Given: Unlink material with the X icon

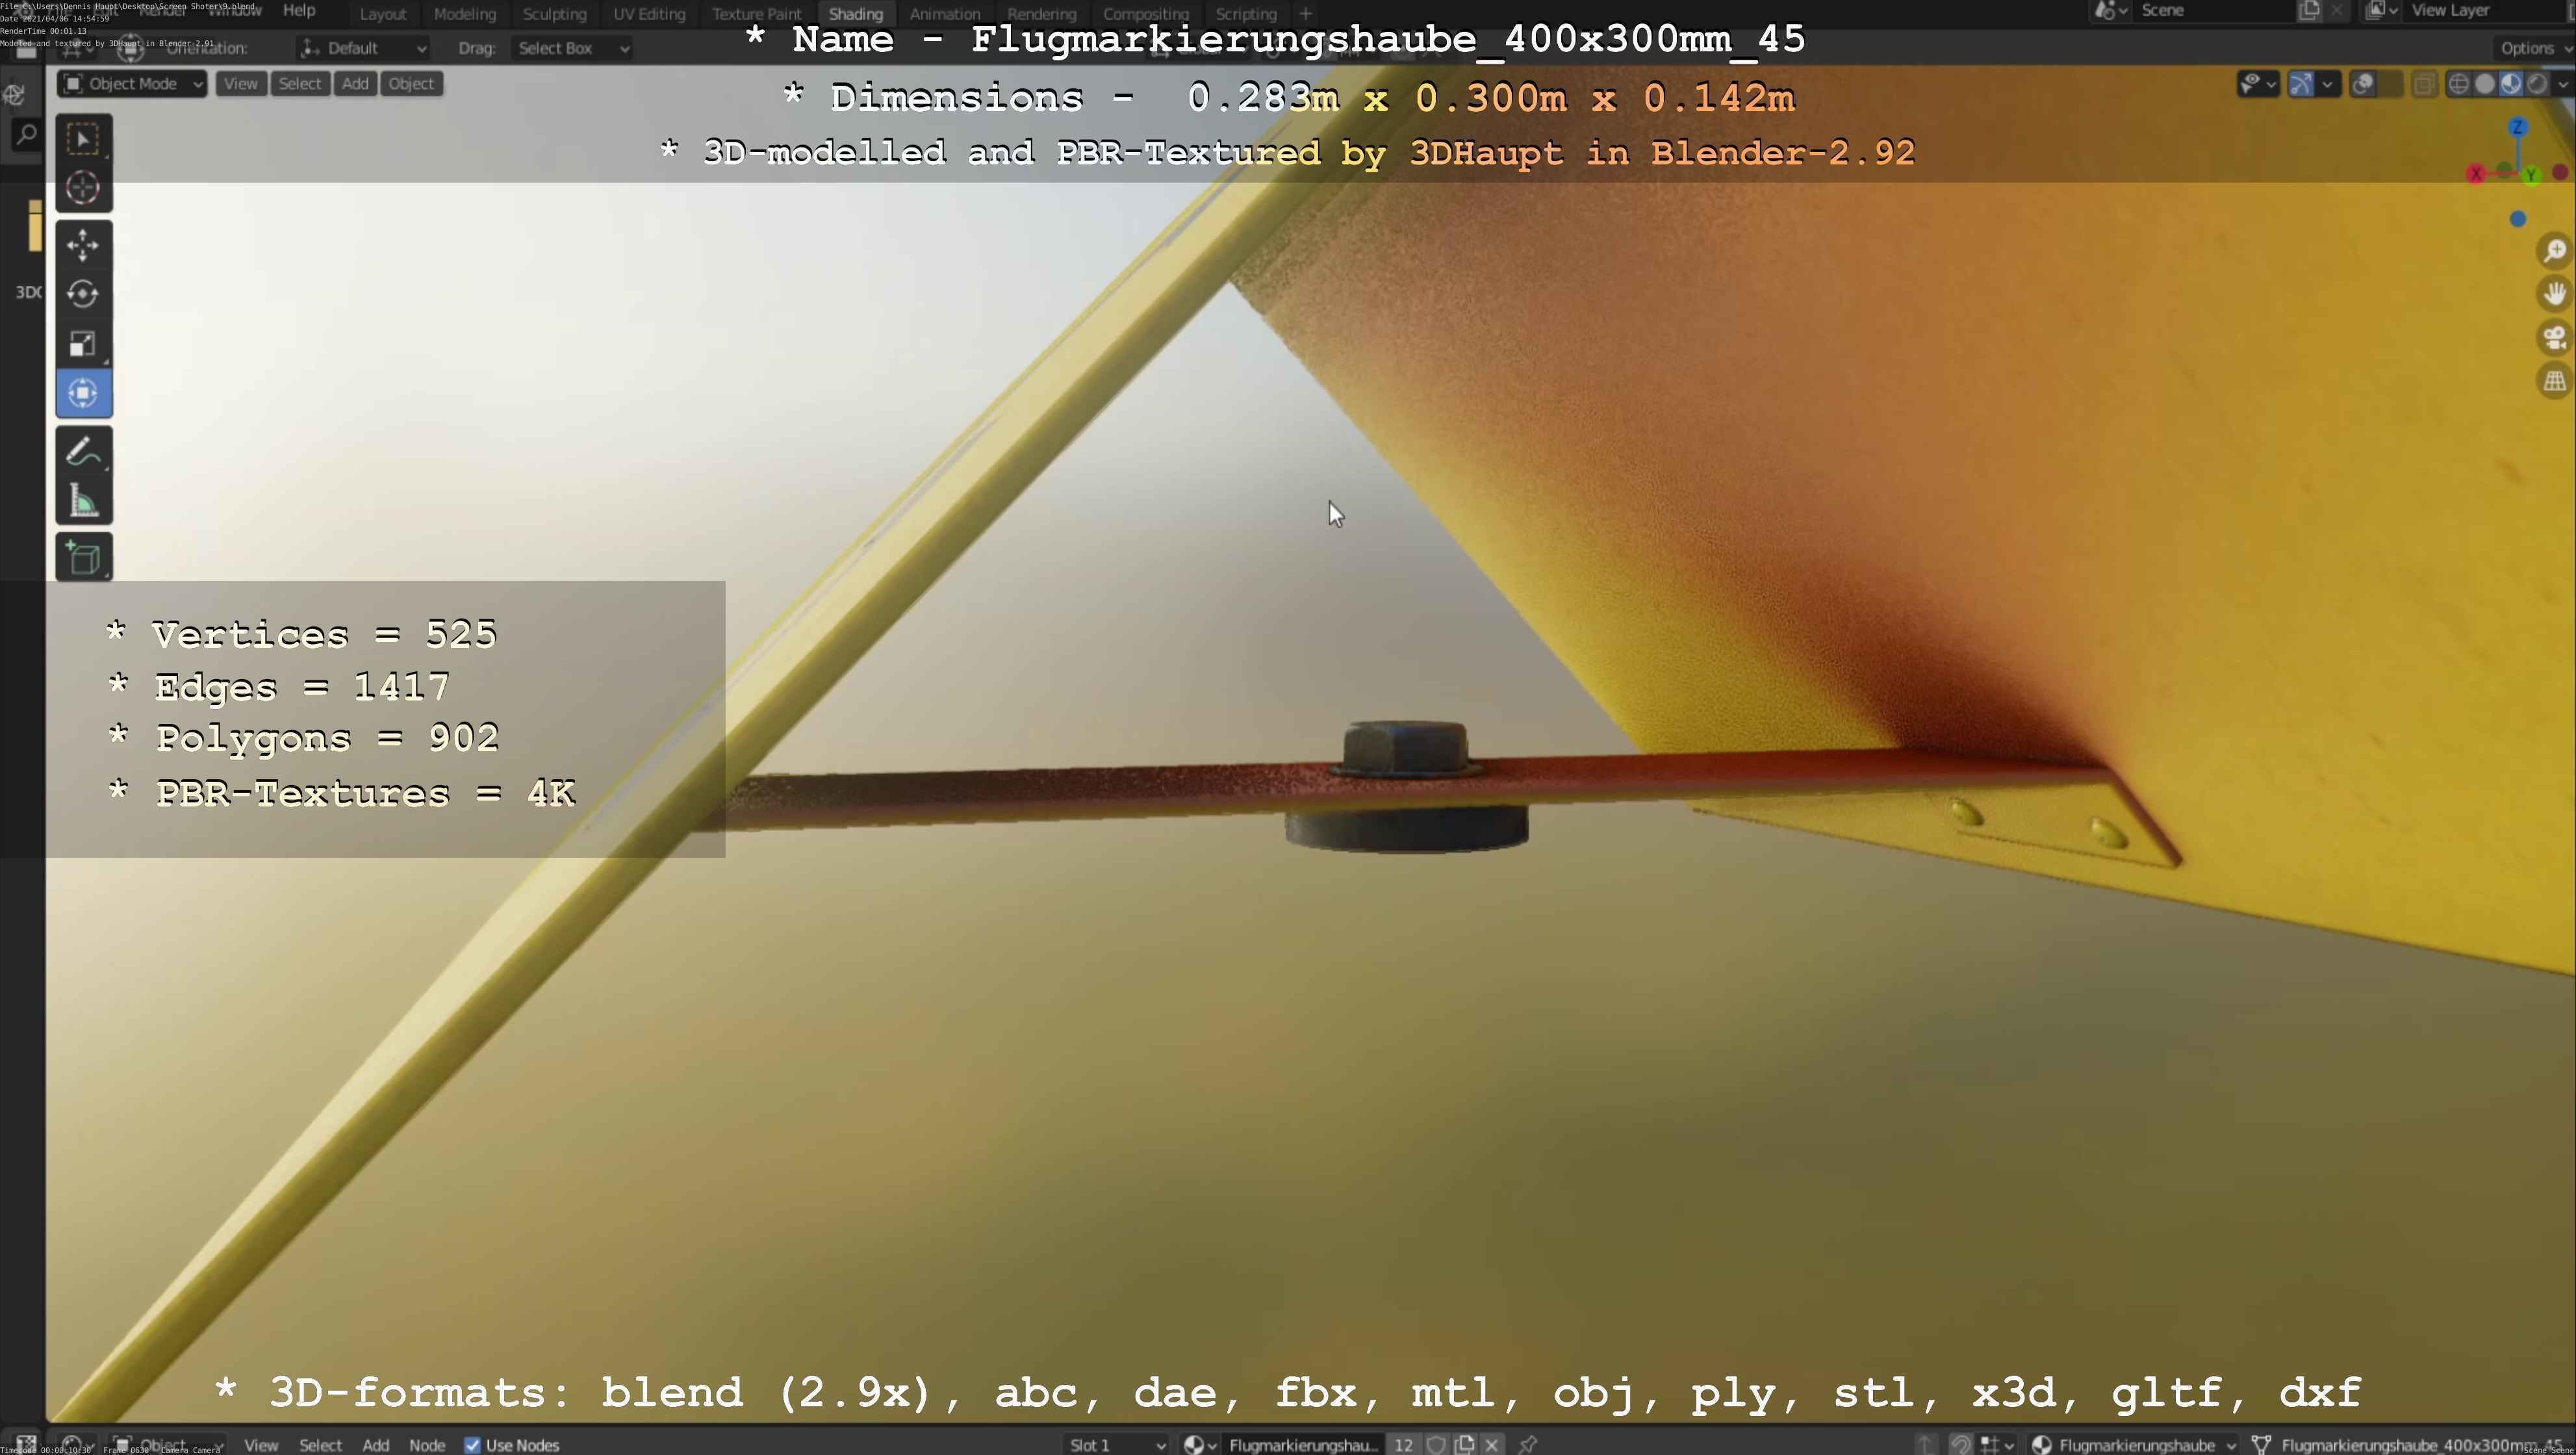Looking at the screenshot, I should click(x=1491, y=1444).
